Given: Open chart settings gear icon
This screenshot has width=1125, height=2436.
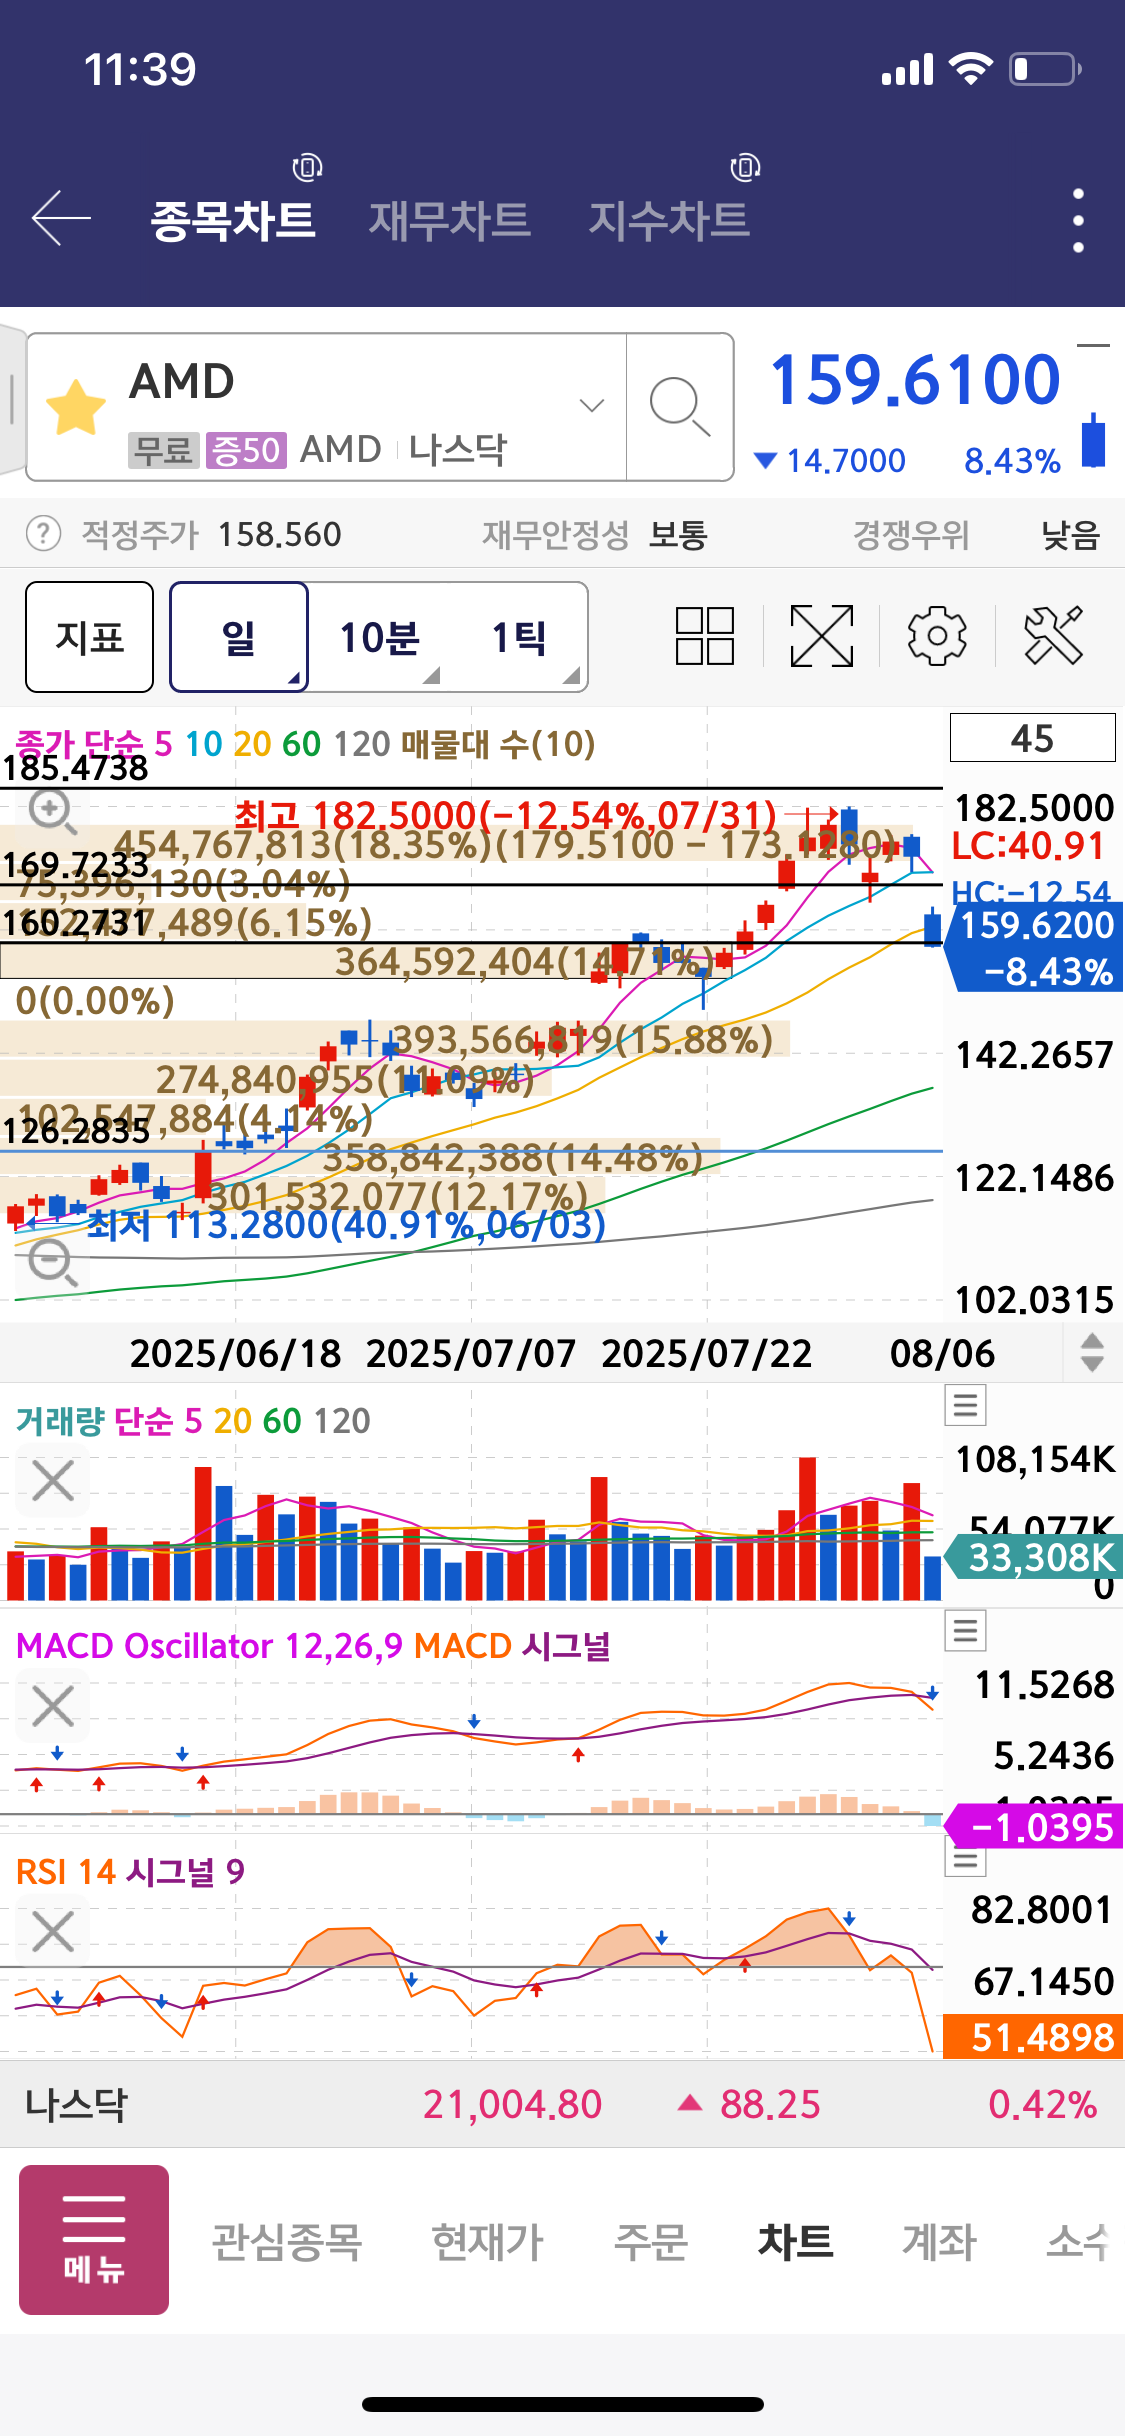Looking at the screenshot, I should point(937,636).
